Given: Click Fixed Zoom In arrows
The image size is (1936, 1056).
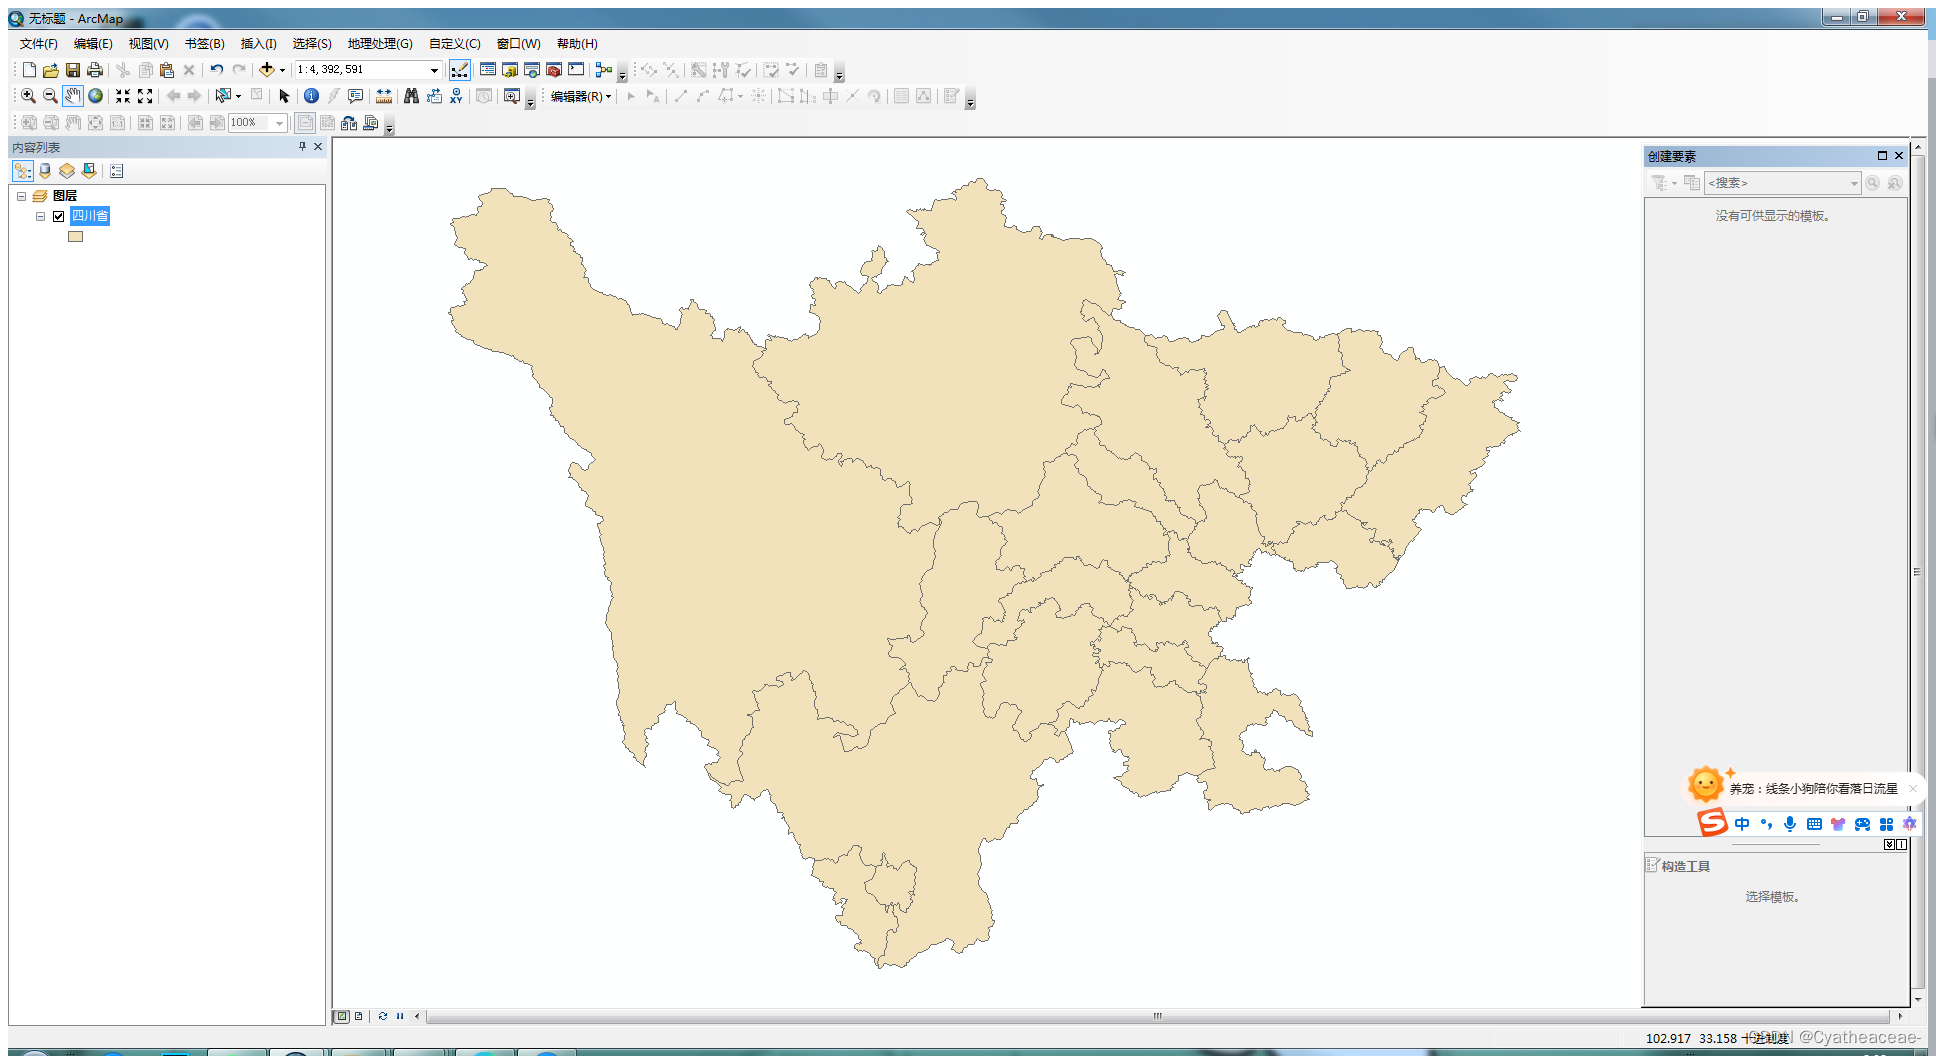Looking at the screenshot, I should pyautogui.click(x=123, y=96).
